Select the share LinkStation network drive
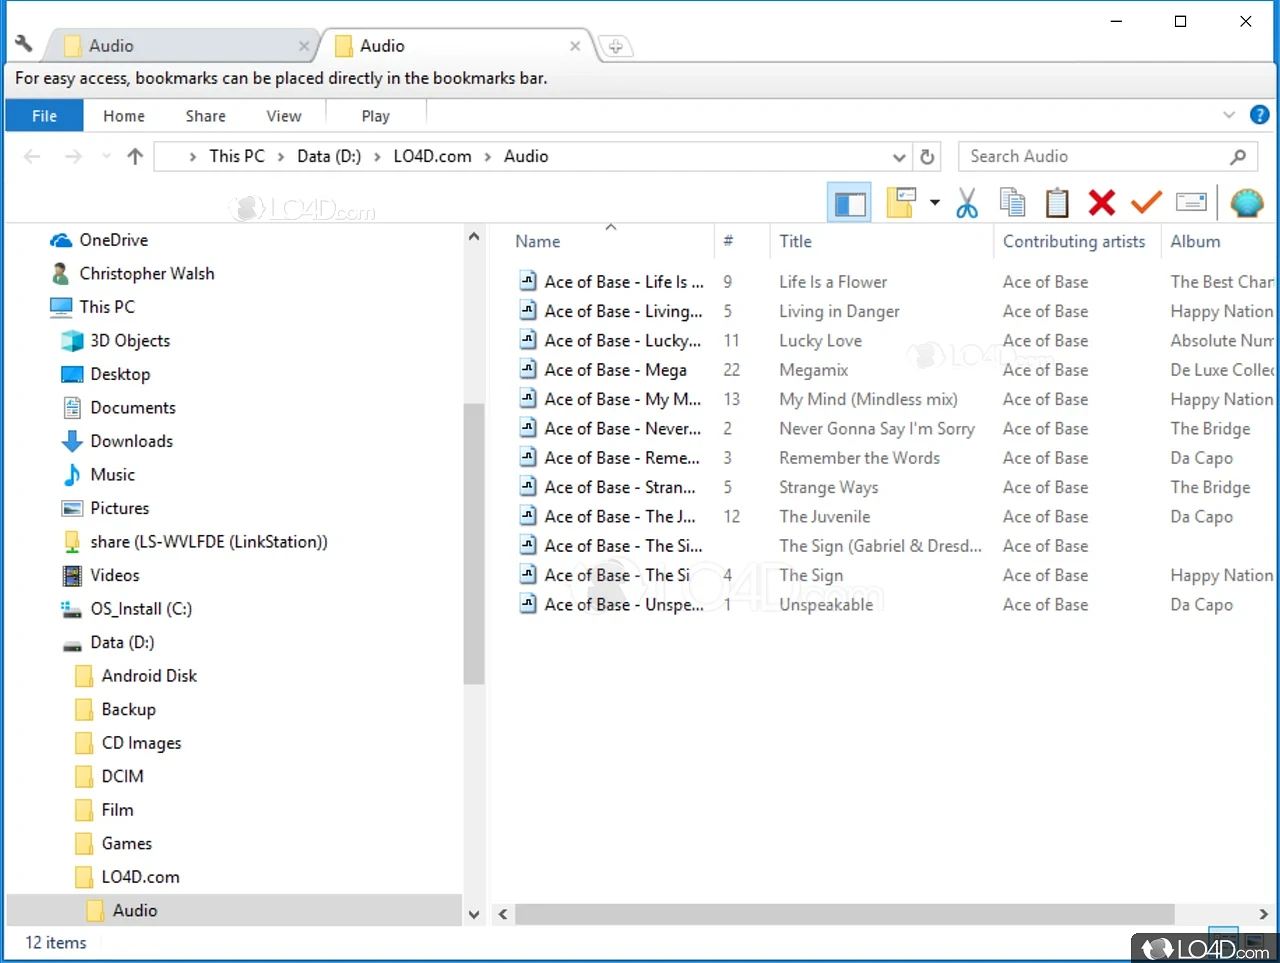Viewport: 1280px width, 963px height. [x=208, y=541]
